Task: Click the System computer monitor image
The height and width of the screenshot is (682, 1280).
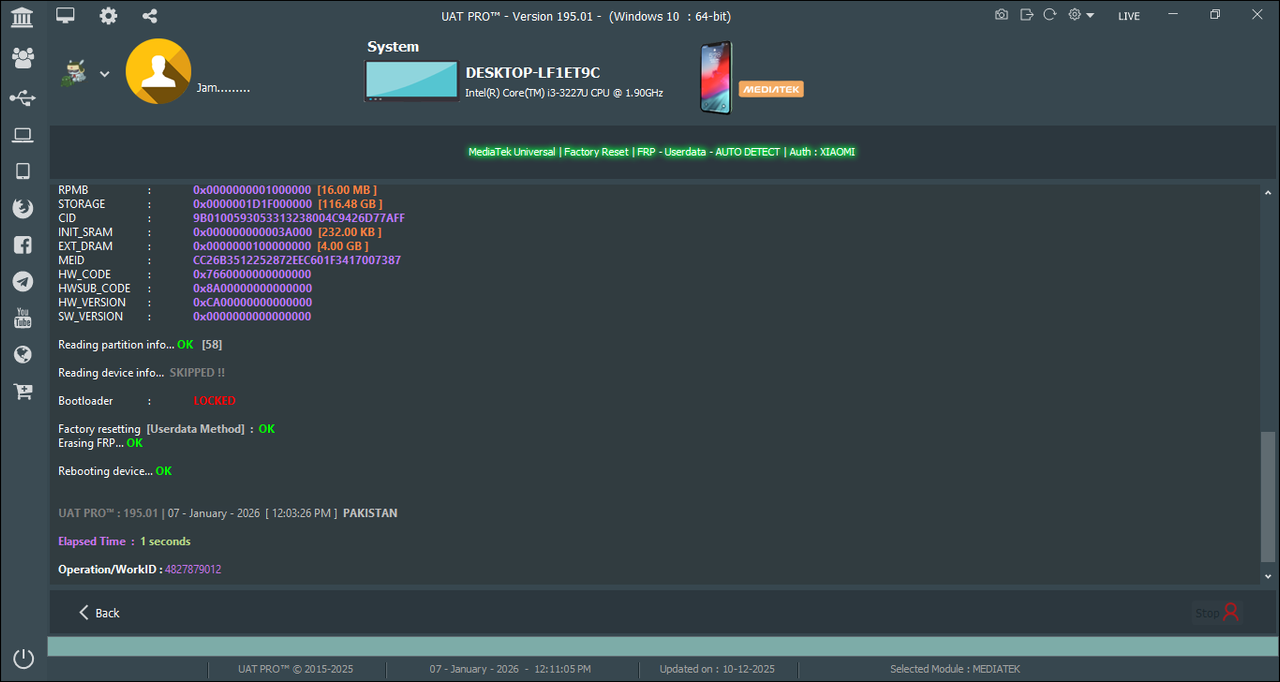Action: (x=410, y=81)
